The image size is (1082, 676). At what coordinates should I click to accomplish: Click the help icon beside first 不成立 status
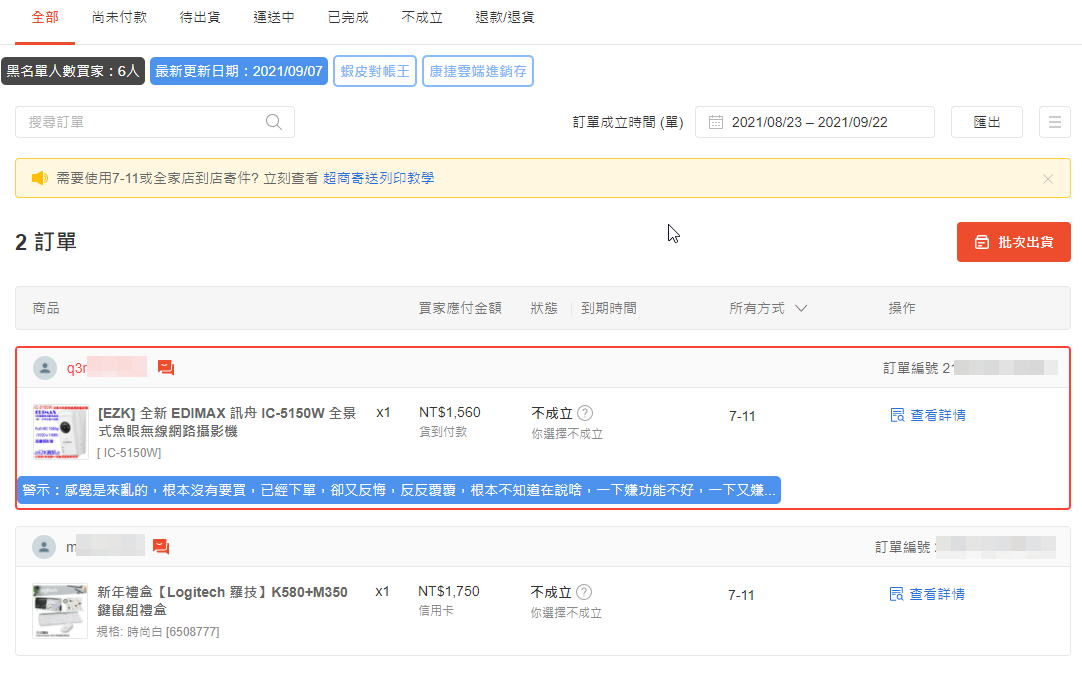585,413
